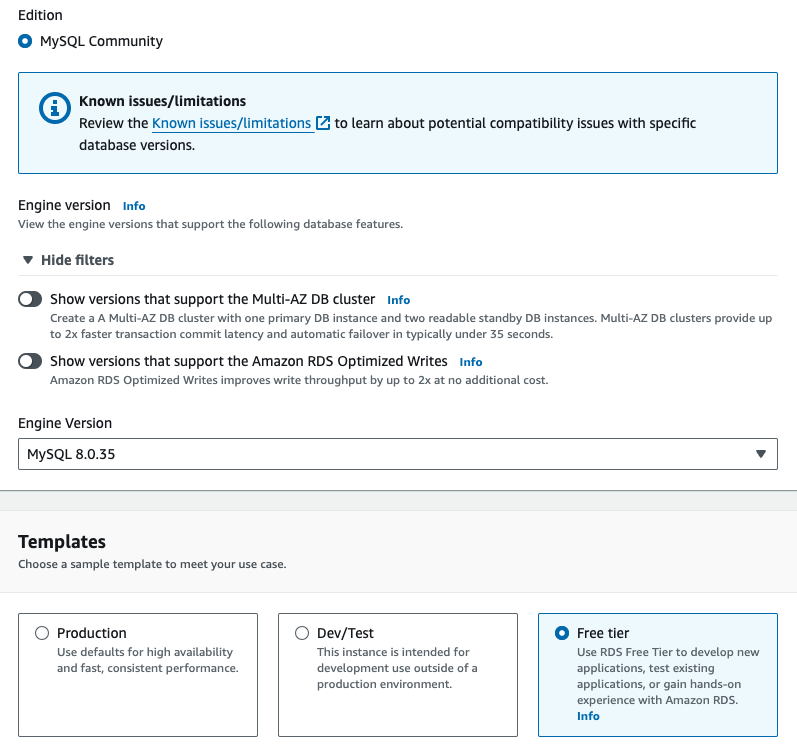The height and width of the screenshot is (749, 797).
Task: Open the Engine Version MySQL 8.0.35 dropdown
Action: [398, 454]
